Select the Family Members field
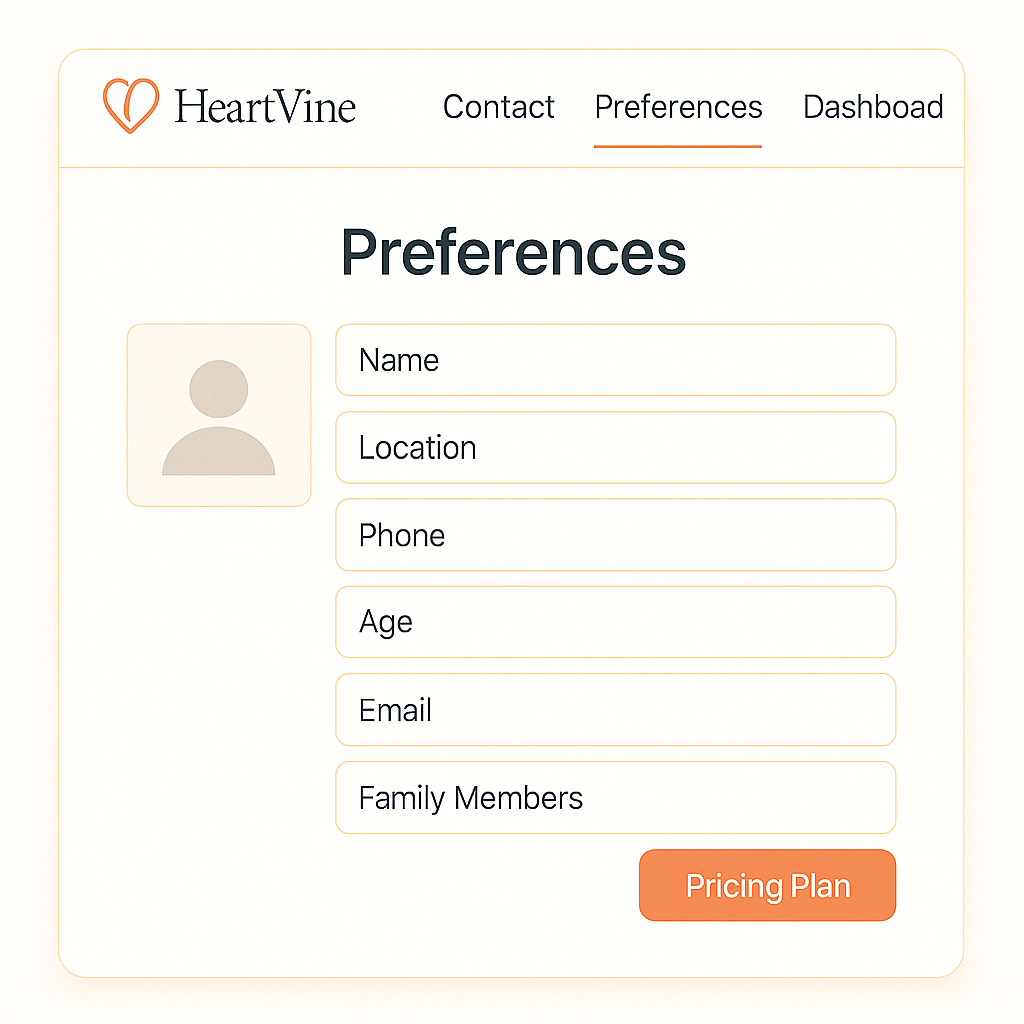This screenshot has width=1024, height=1024. (615, 797)
